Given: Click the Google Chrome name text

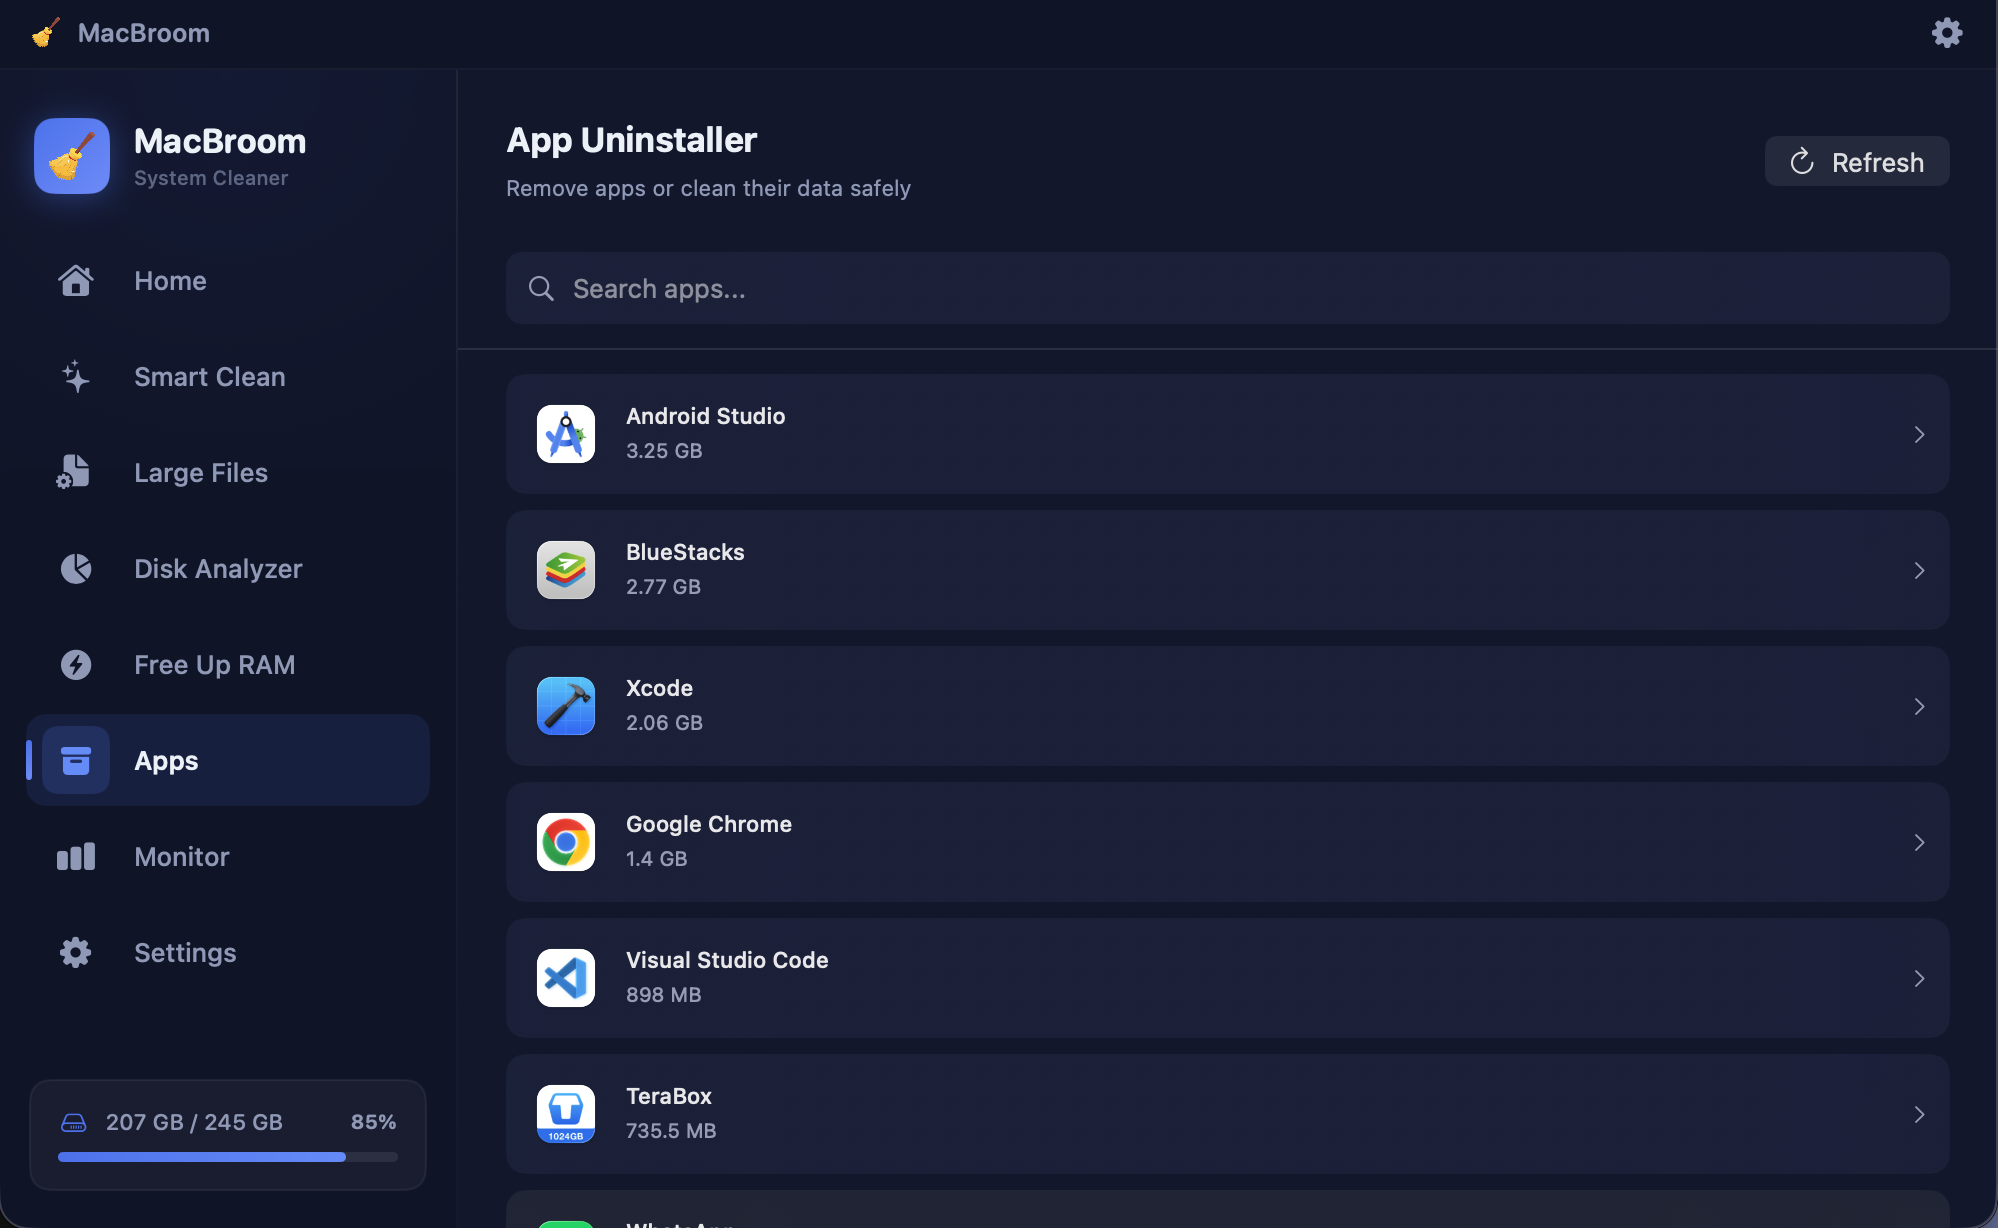Looking at the screenshot, I should (709, 824).
